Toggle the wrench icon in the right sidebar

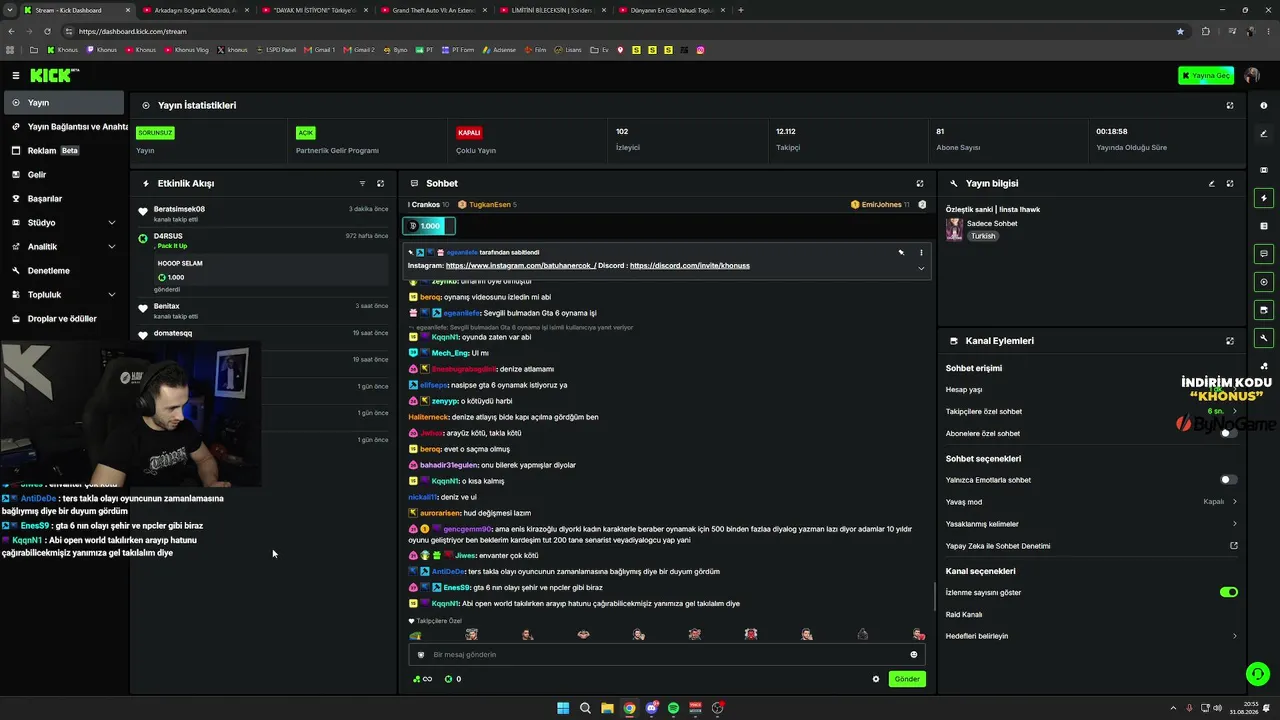[x=1264, y=338]
